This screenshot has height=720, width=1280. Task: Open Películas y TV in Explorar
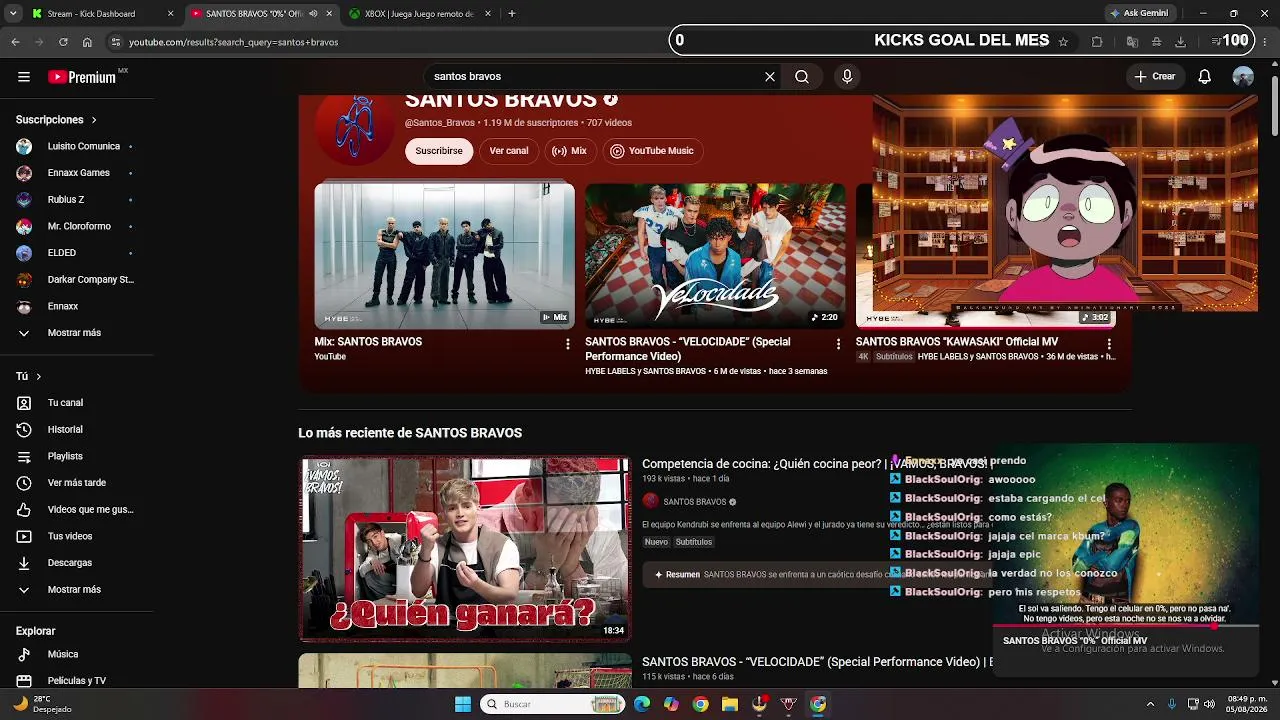point(76,681)
